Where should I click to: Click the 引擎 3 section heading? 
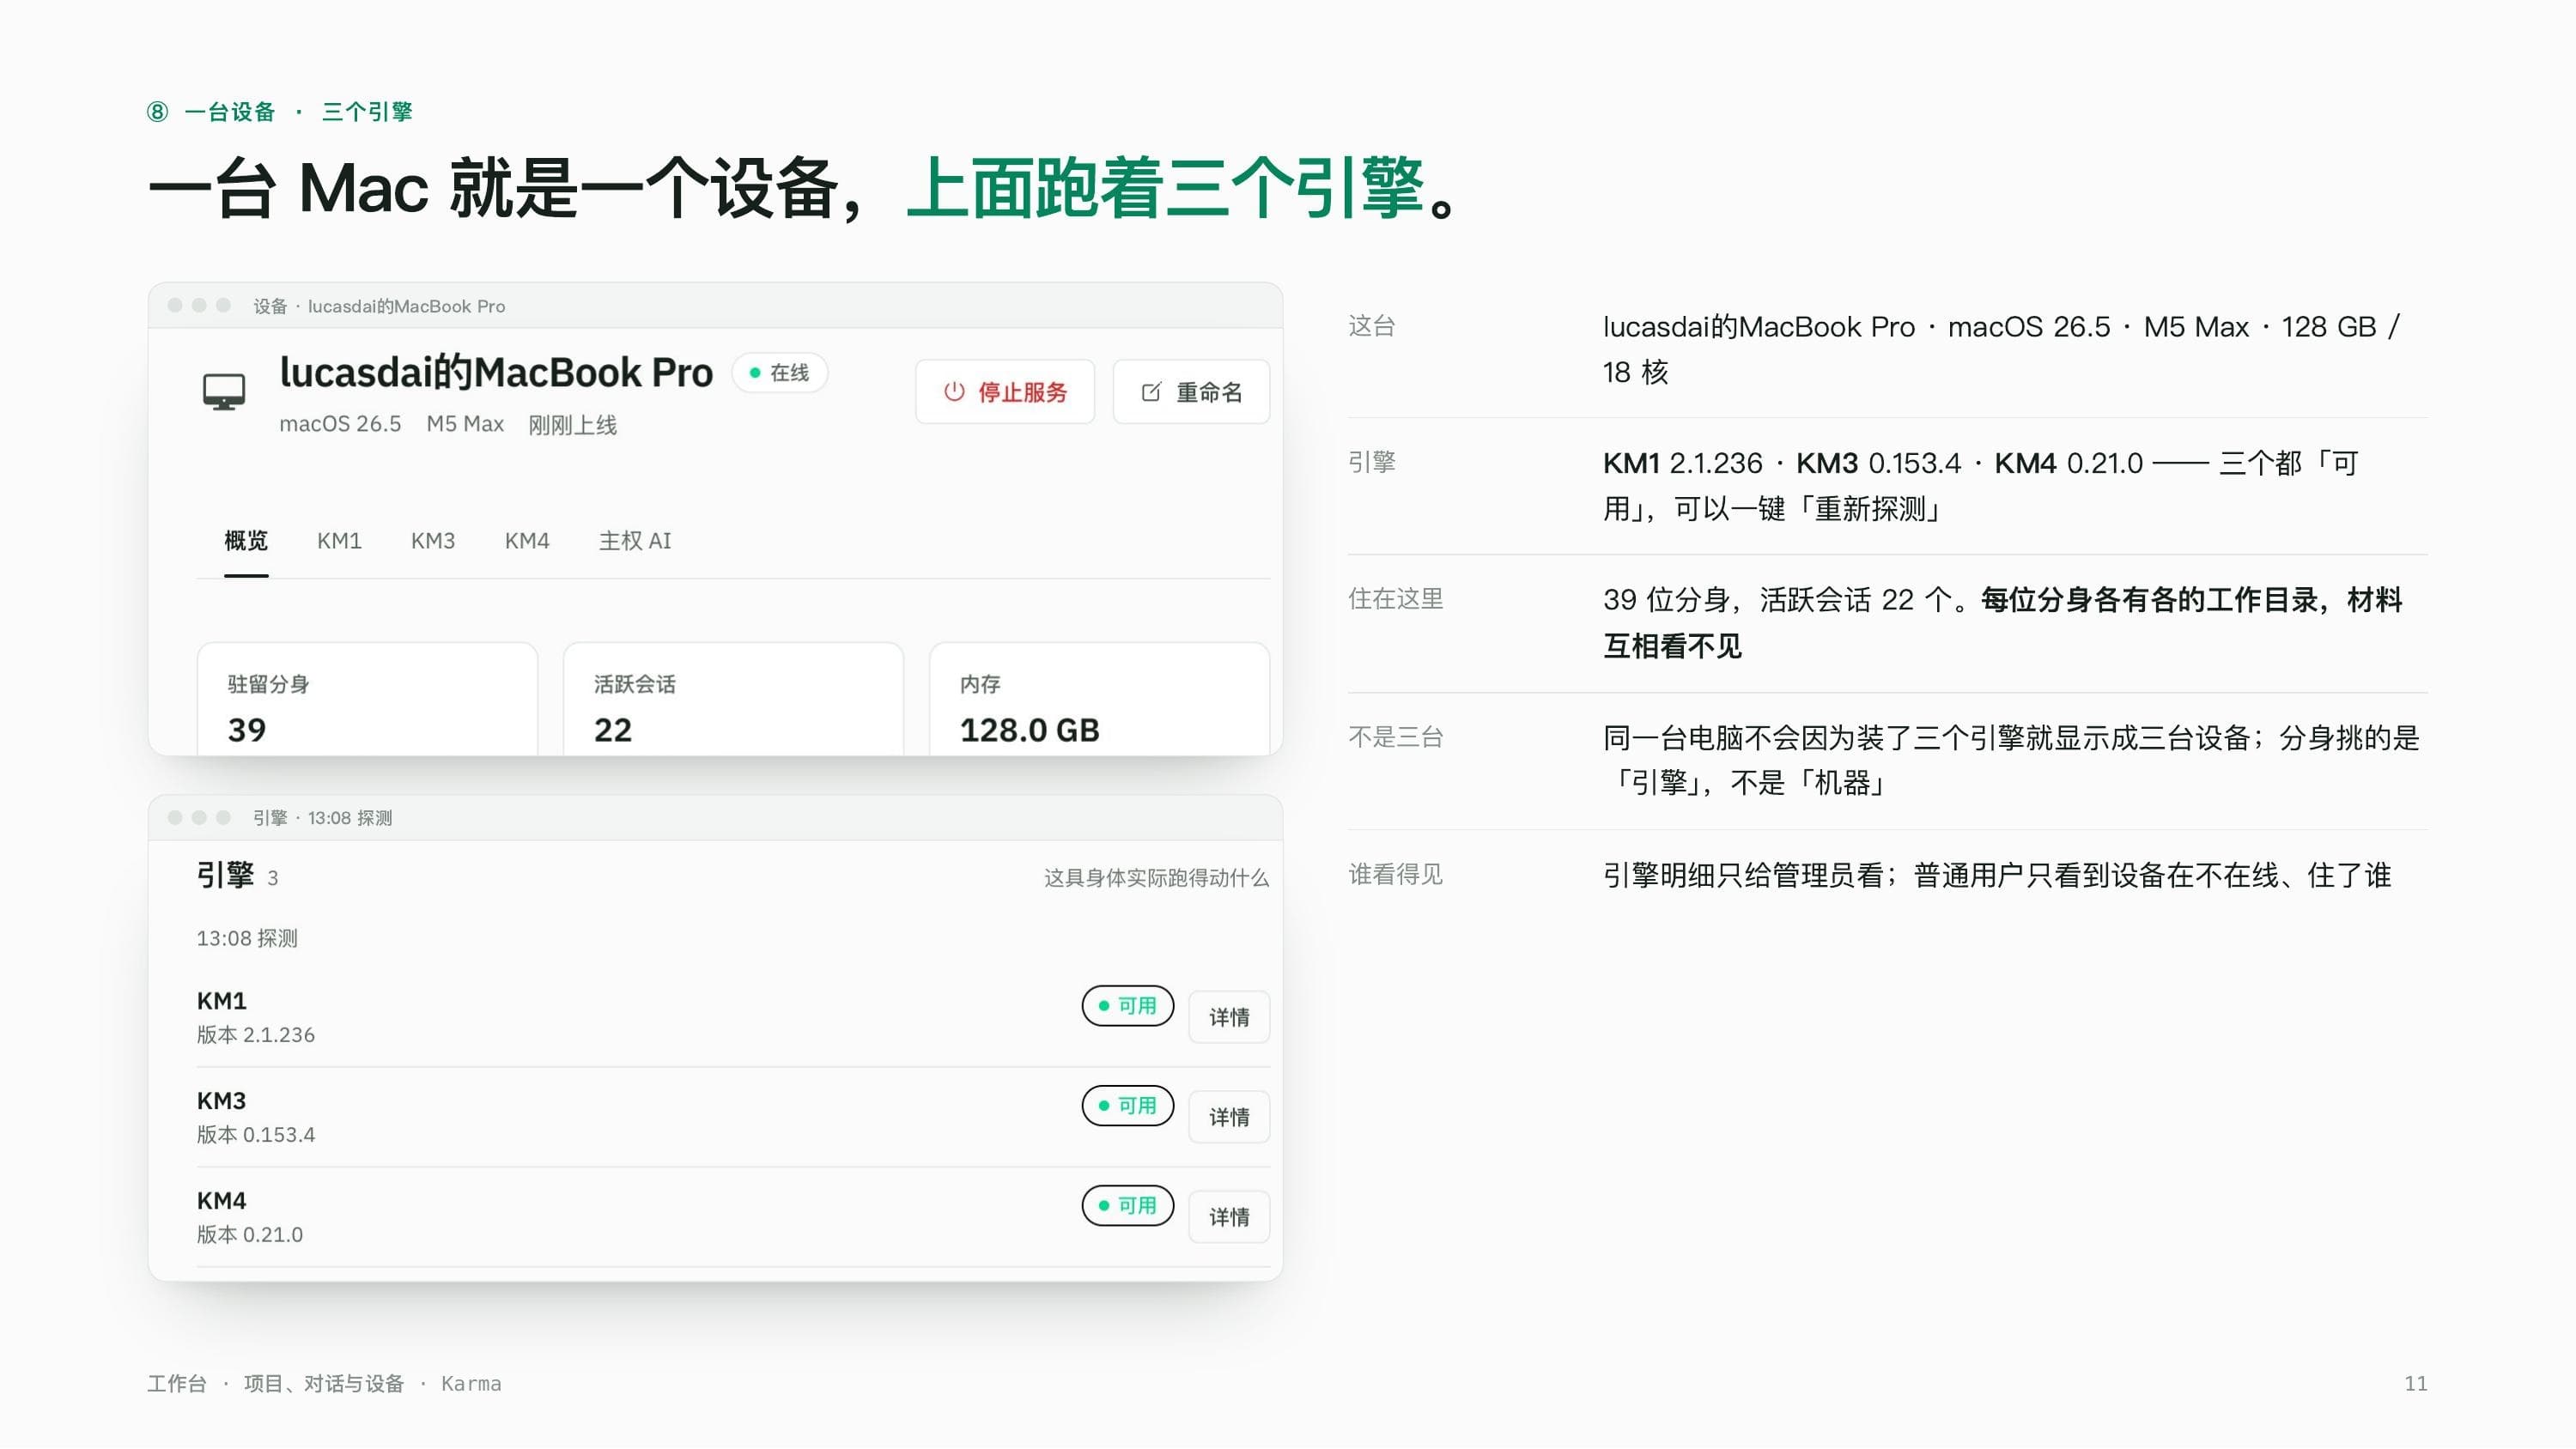pyautogui.click(x=238, y=876)
